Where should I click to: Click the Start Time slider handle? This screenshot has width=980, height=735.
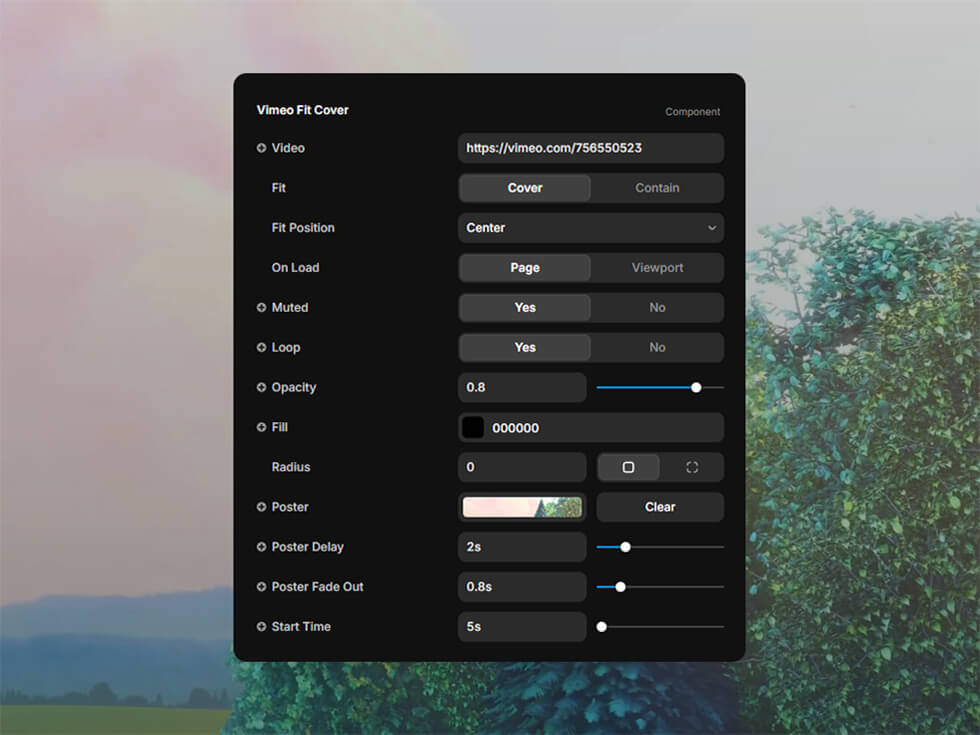601,627
